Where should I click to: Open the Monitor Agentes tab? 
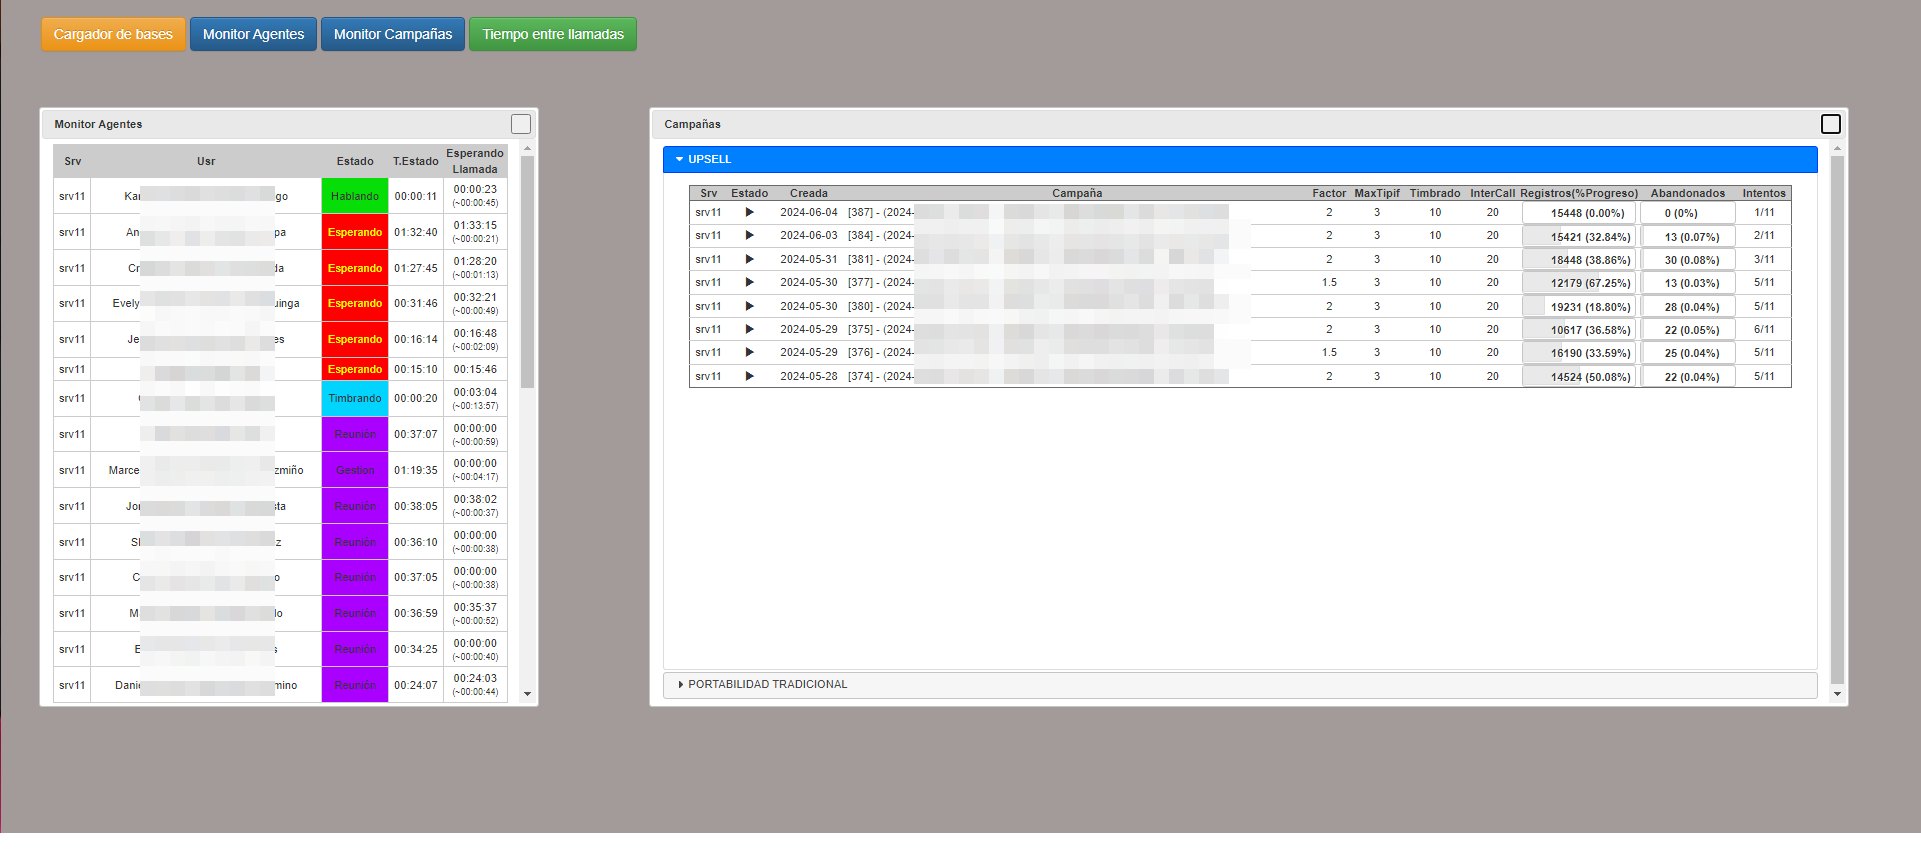[253, 34]
